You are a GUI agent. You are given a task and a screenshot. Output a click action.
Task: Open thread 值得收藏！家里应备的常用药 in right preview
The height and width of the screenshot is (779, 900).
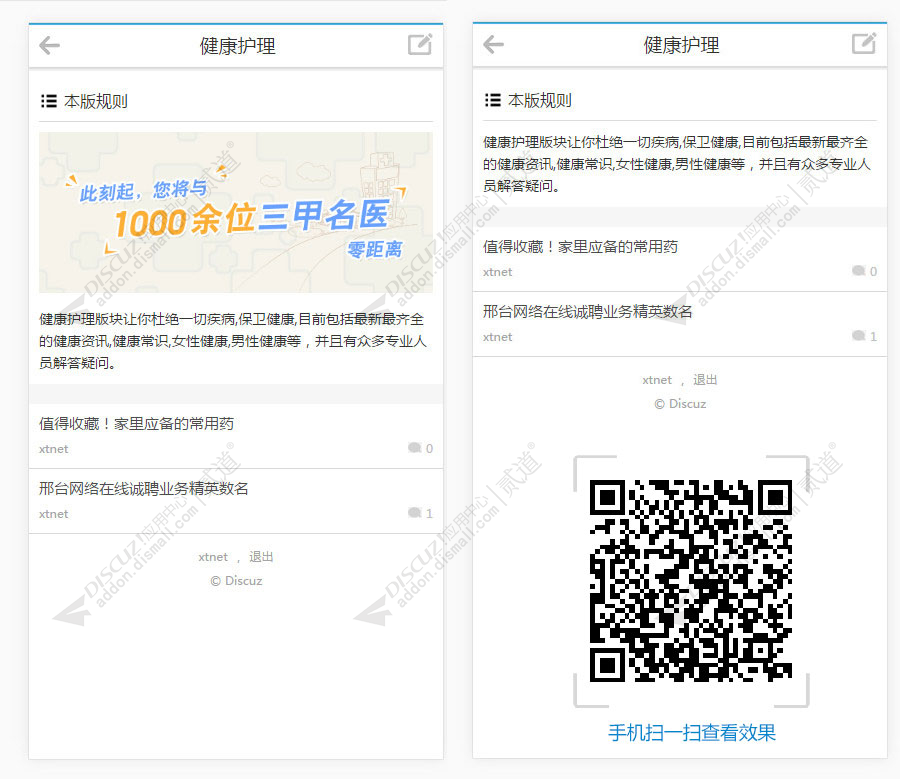tap(580, 247)
